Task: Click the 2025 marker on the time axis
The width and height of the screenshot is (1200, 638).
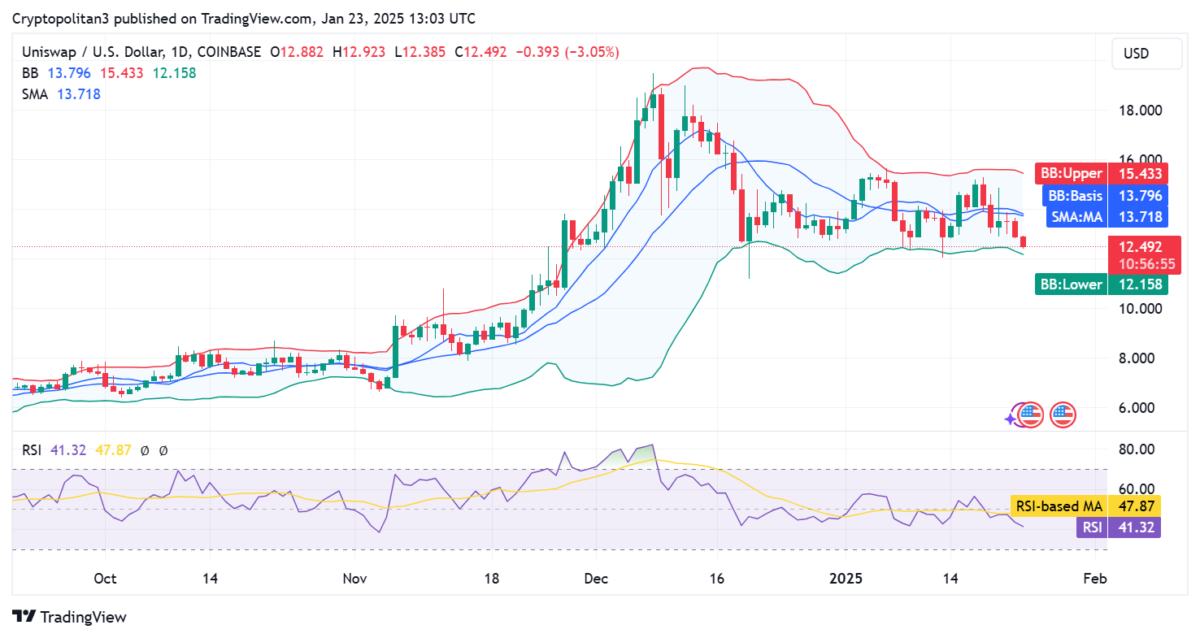Action: 846,579
